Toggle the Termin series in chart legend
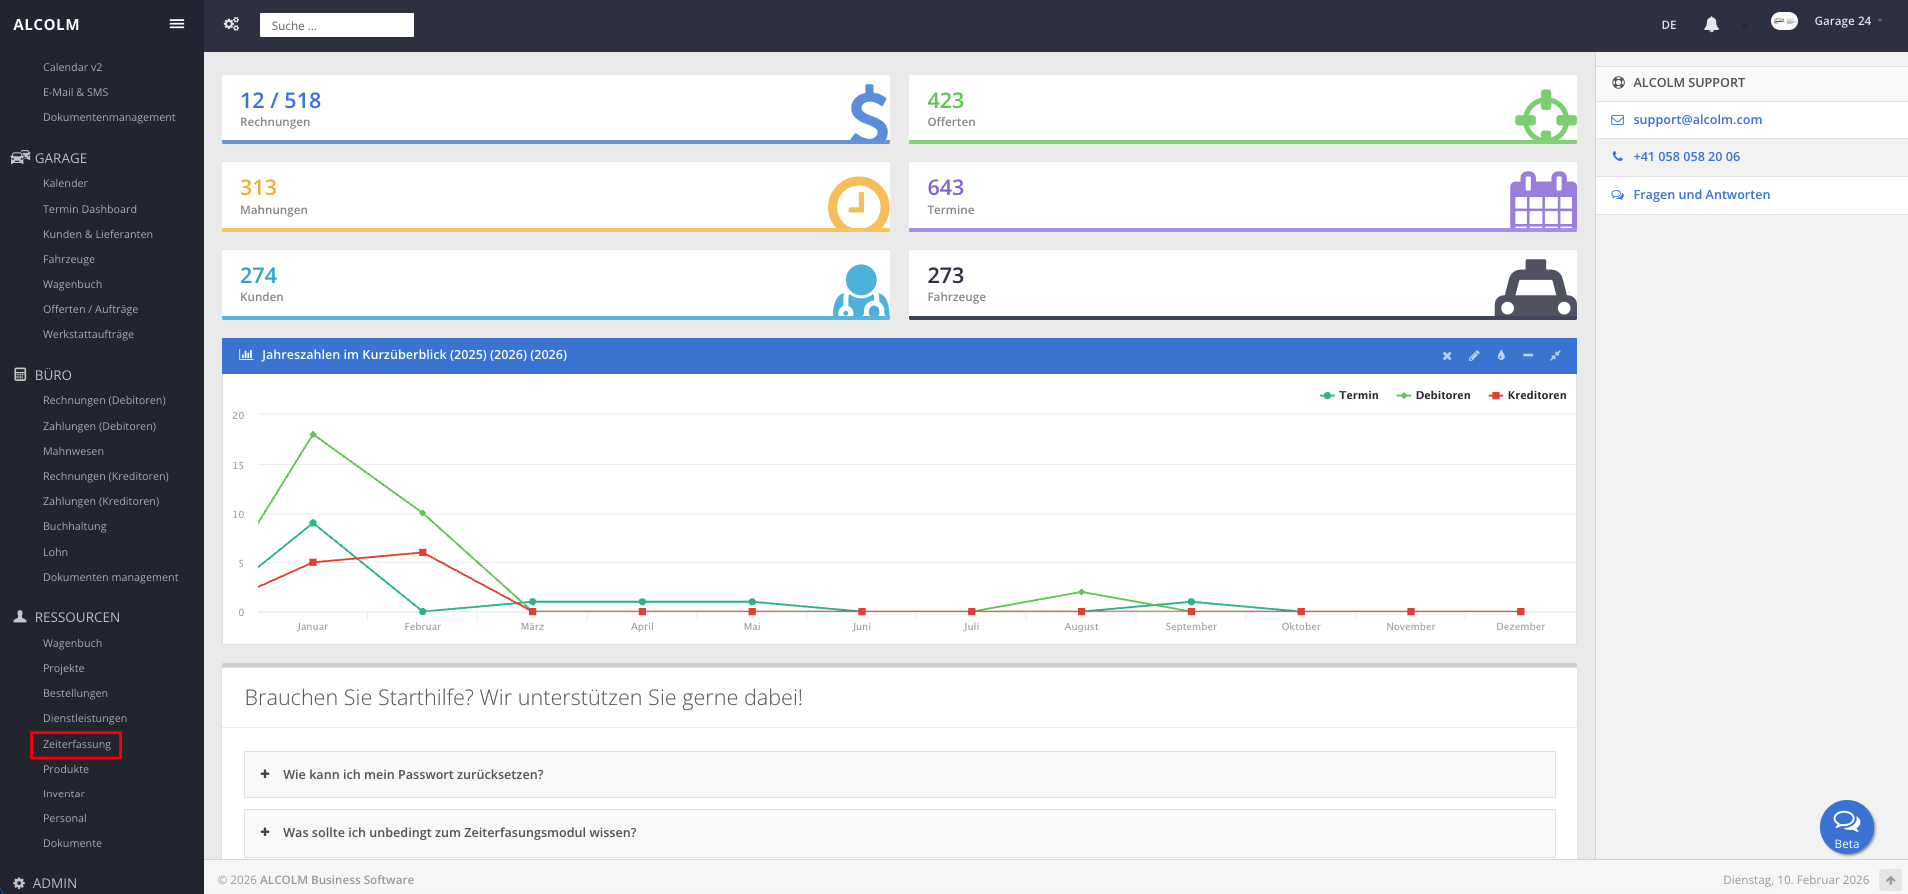The width and height of the screenshot is (1908, 894). coord(1349,396)
